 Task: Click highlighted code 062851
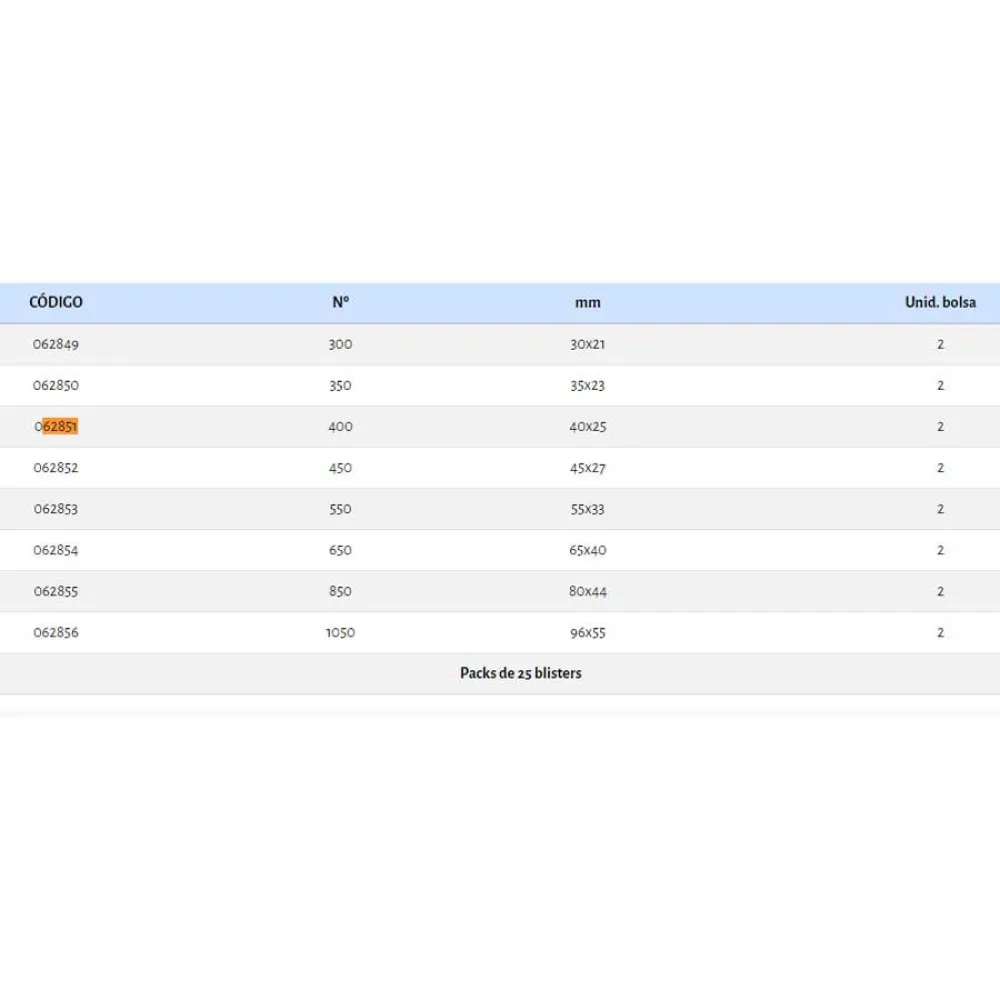coord(57,426)
